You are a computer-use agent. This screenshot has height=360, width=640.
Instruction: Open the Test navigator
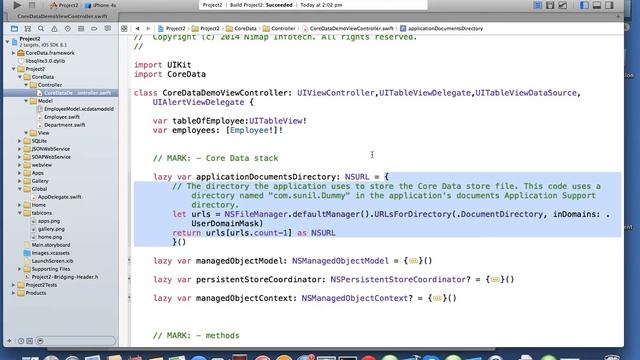point(68,29)
